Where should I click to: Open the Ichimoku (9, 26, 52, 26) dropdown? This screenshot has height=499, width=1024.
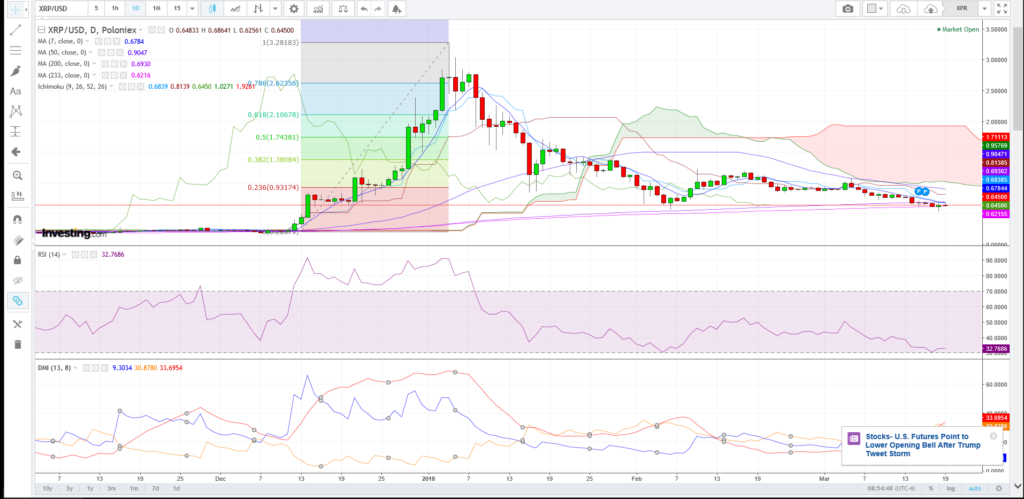112,86
